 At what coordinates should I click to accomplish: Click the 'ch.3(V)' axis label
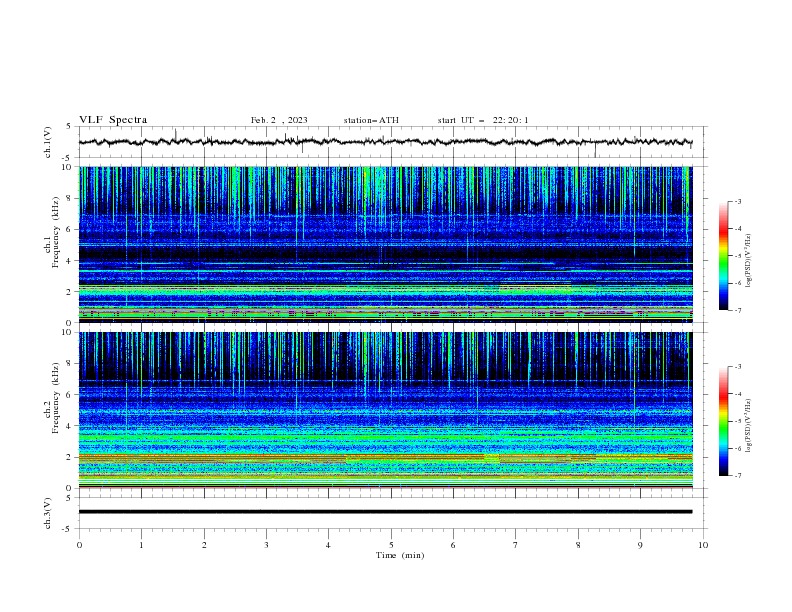(48, 513)
